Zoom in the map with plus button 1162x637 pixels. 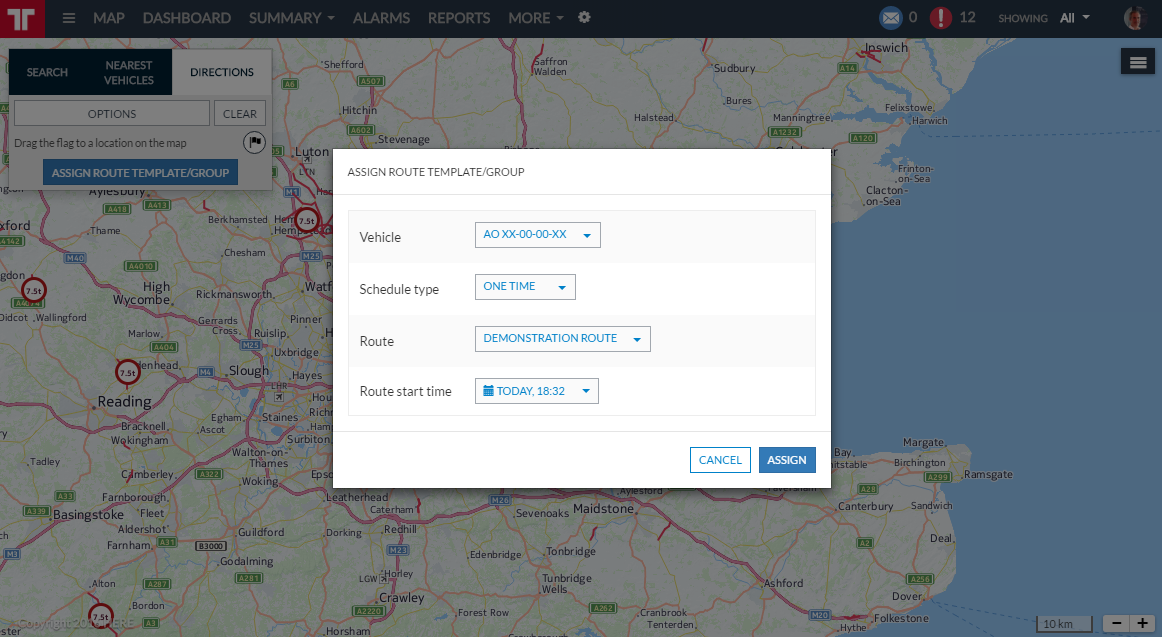coord(1142,623)
